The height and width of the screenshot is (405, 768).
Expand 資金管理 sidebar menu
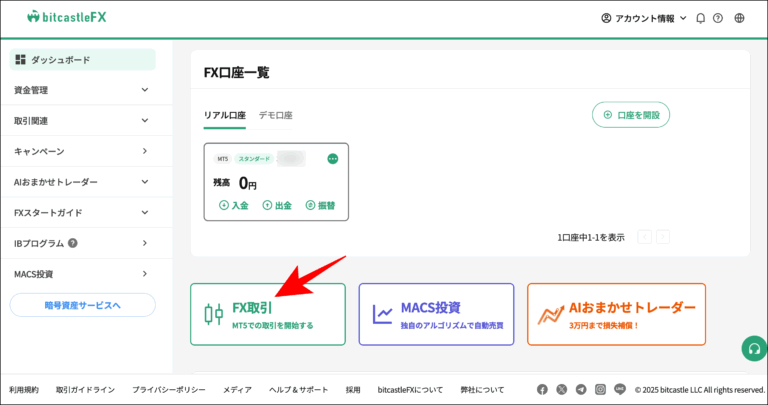tap(87, 90)
